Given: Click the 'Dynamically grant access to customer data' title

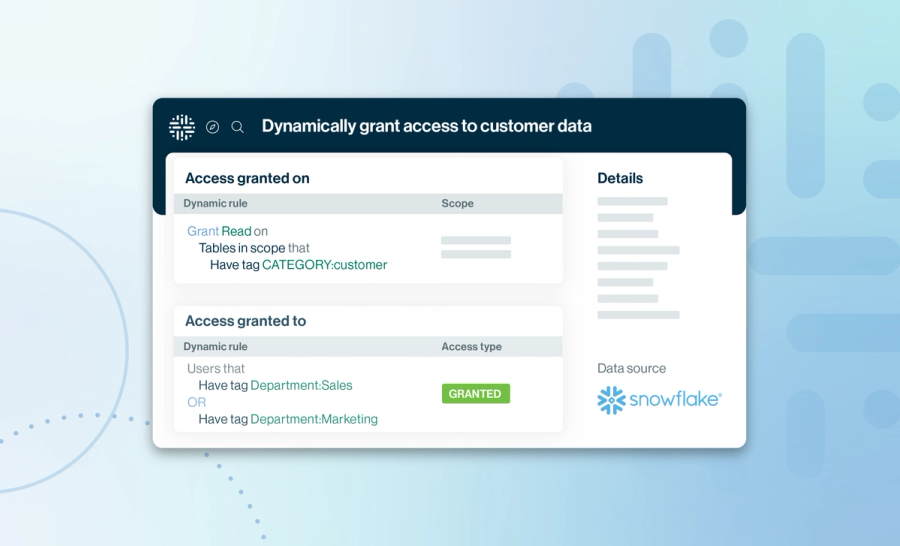Looking at the screenshot, I should (426, 126).
